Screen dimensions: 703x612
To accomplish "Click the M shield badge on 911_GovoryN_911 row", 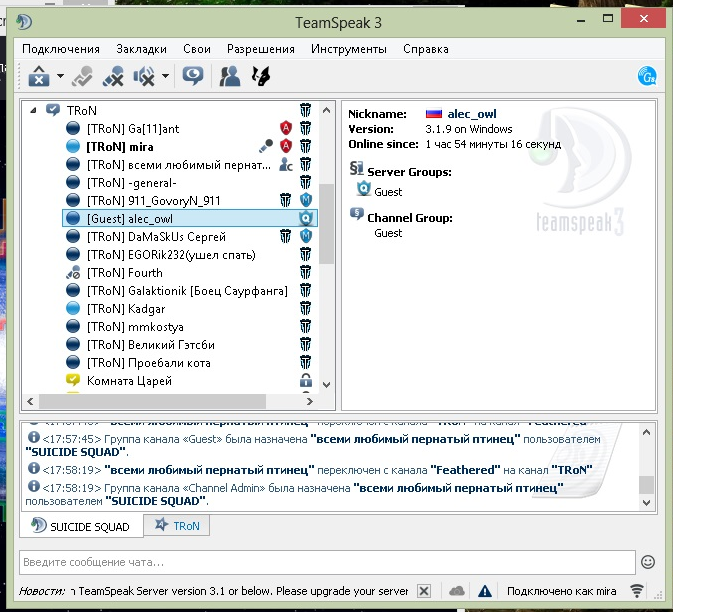I will pyautogui.click(x=306, y=200).
